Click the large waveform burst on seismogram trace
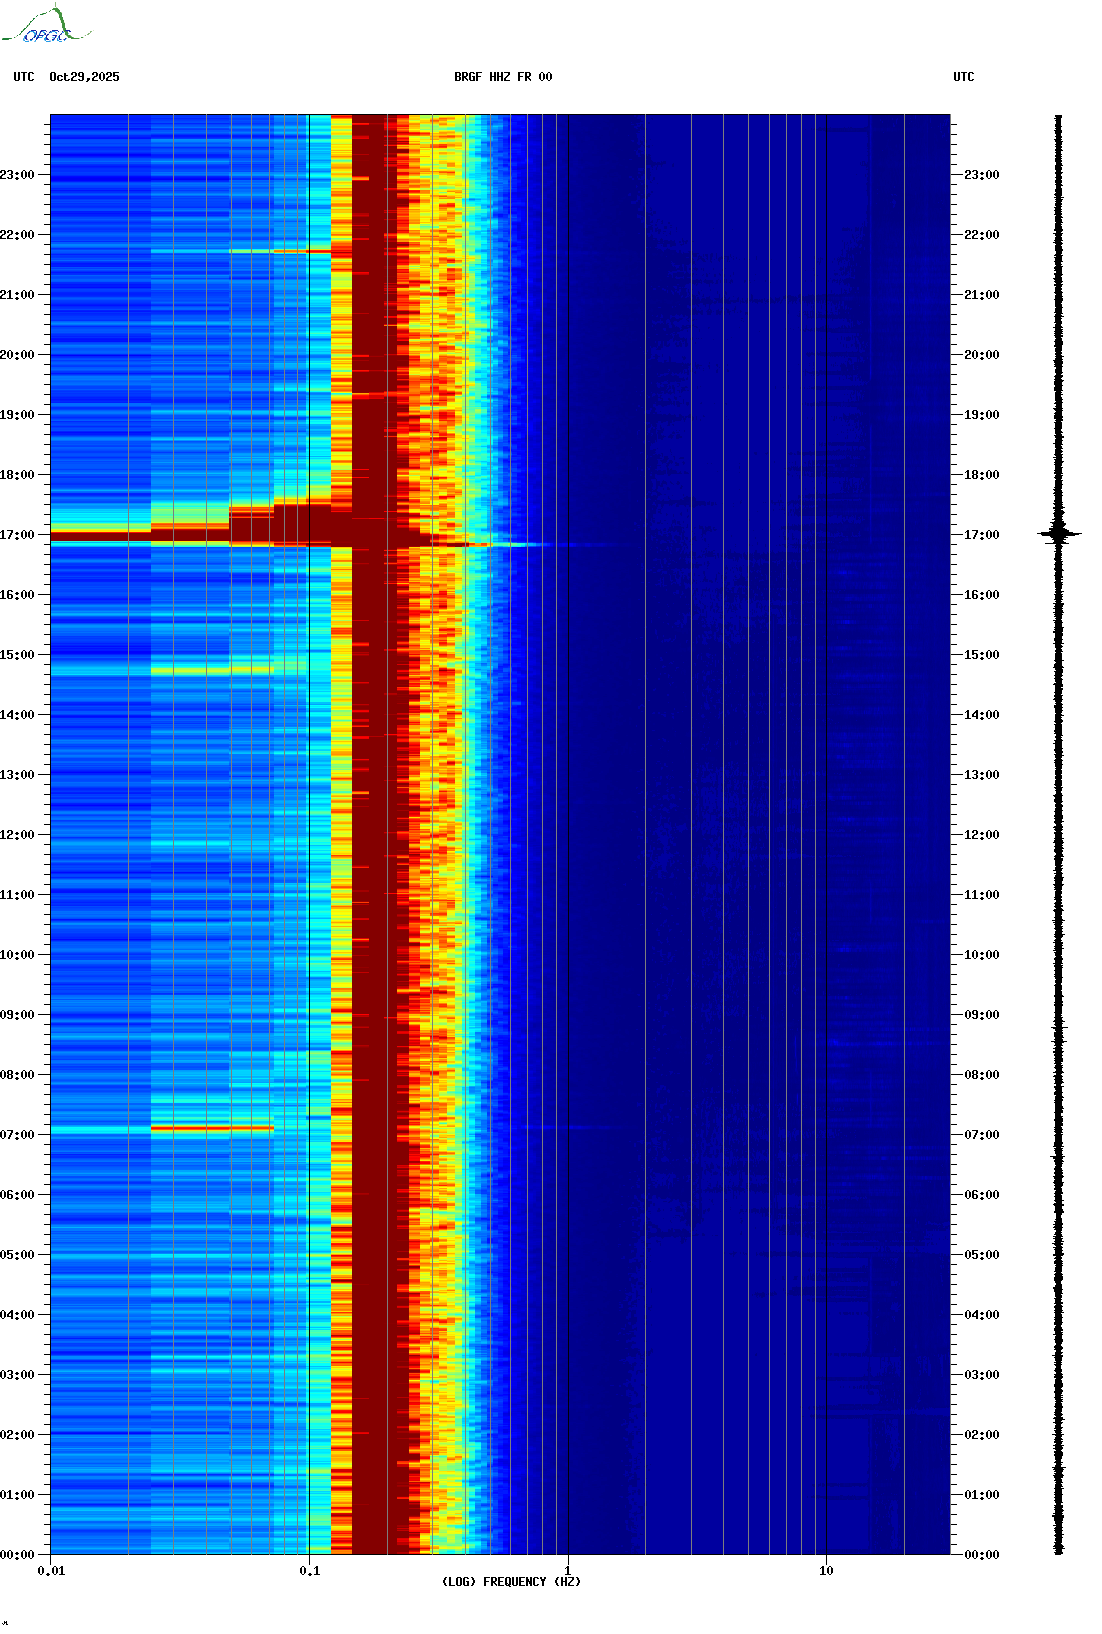The height and width of the screenshot is (1634, 1102). pyautogui.click(x=1059, y=534)
